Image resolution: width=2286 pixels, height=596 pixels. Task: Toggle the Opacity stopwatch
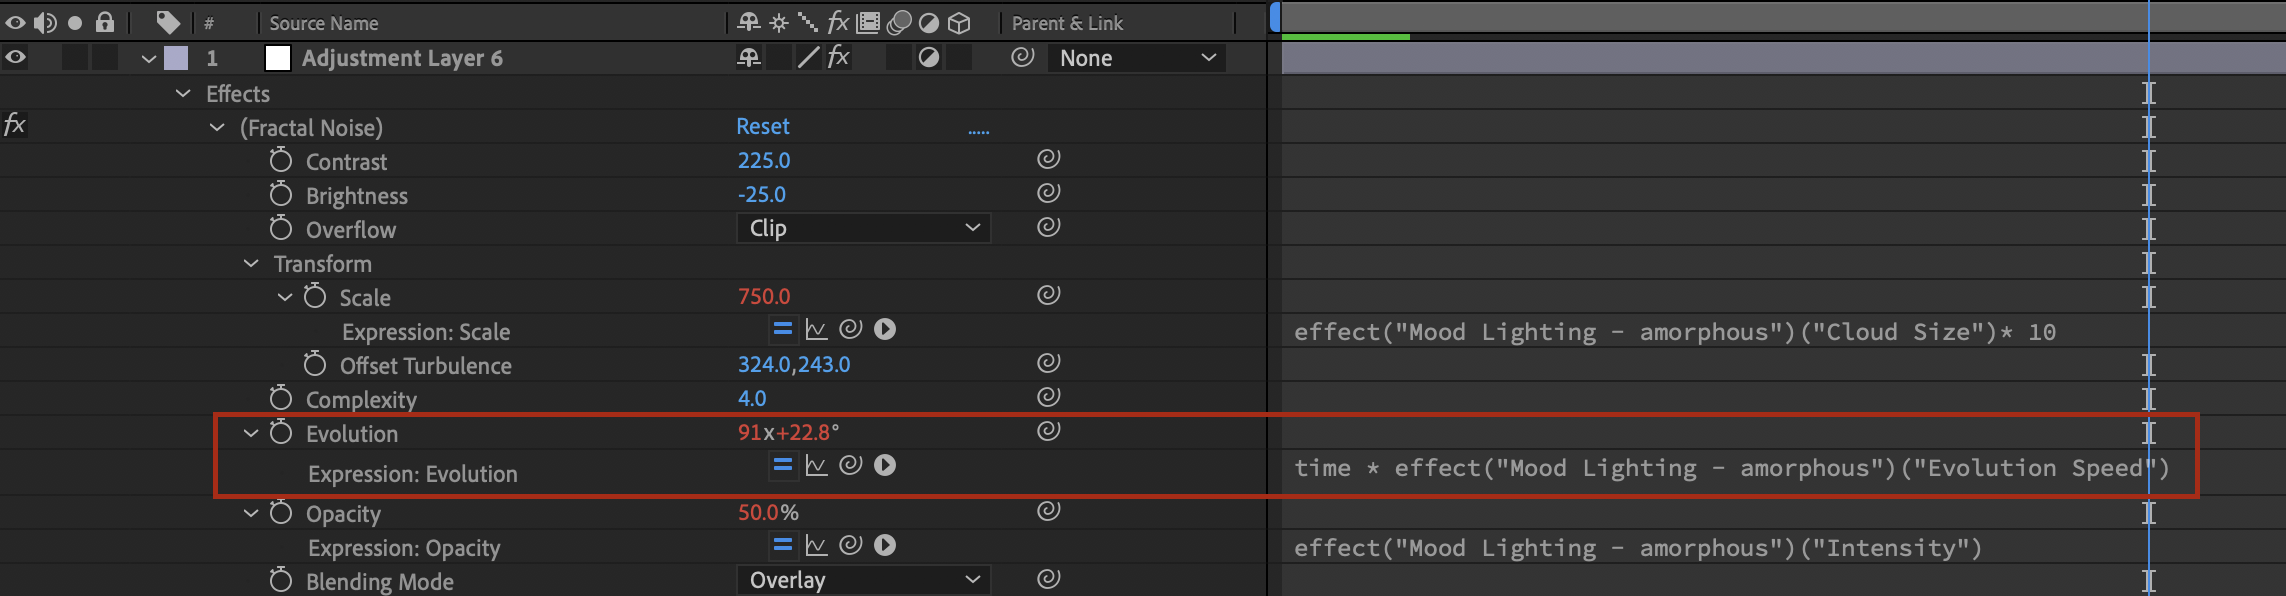pyautogui.click(x=281, y=512)
